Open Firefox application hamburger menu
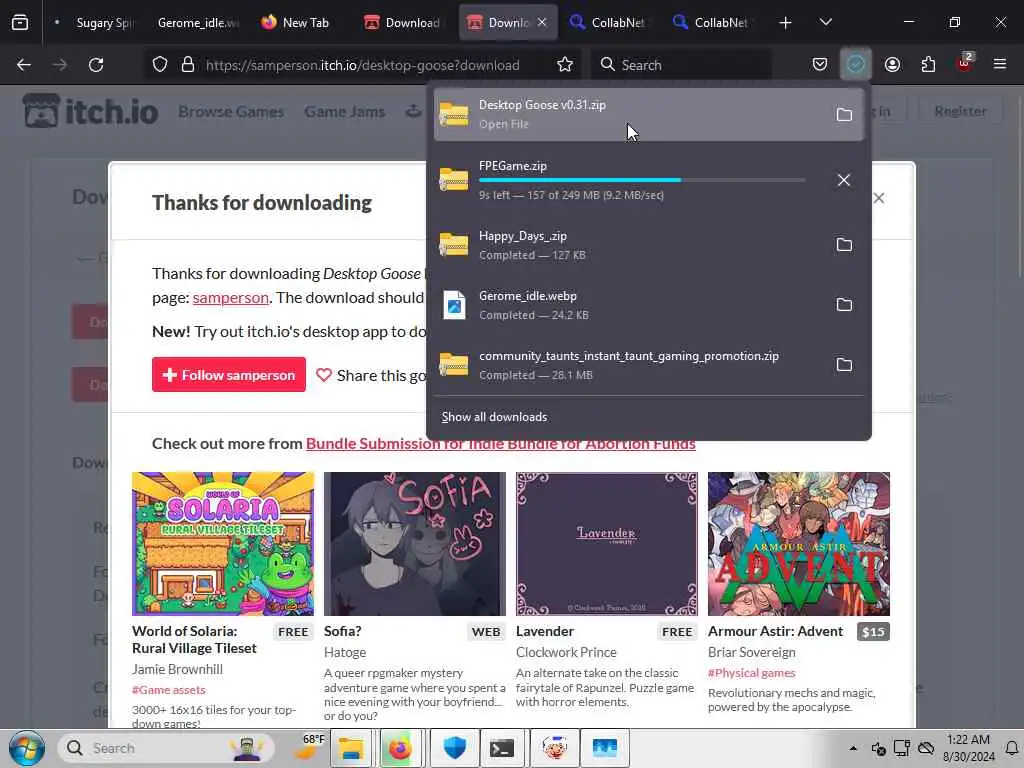The width and height of the screenshot is (1024, 768). click(x=1000, y=65)
